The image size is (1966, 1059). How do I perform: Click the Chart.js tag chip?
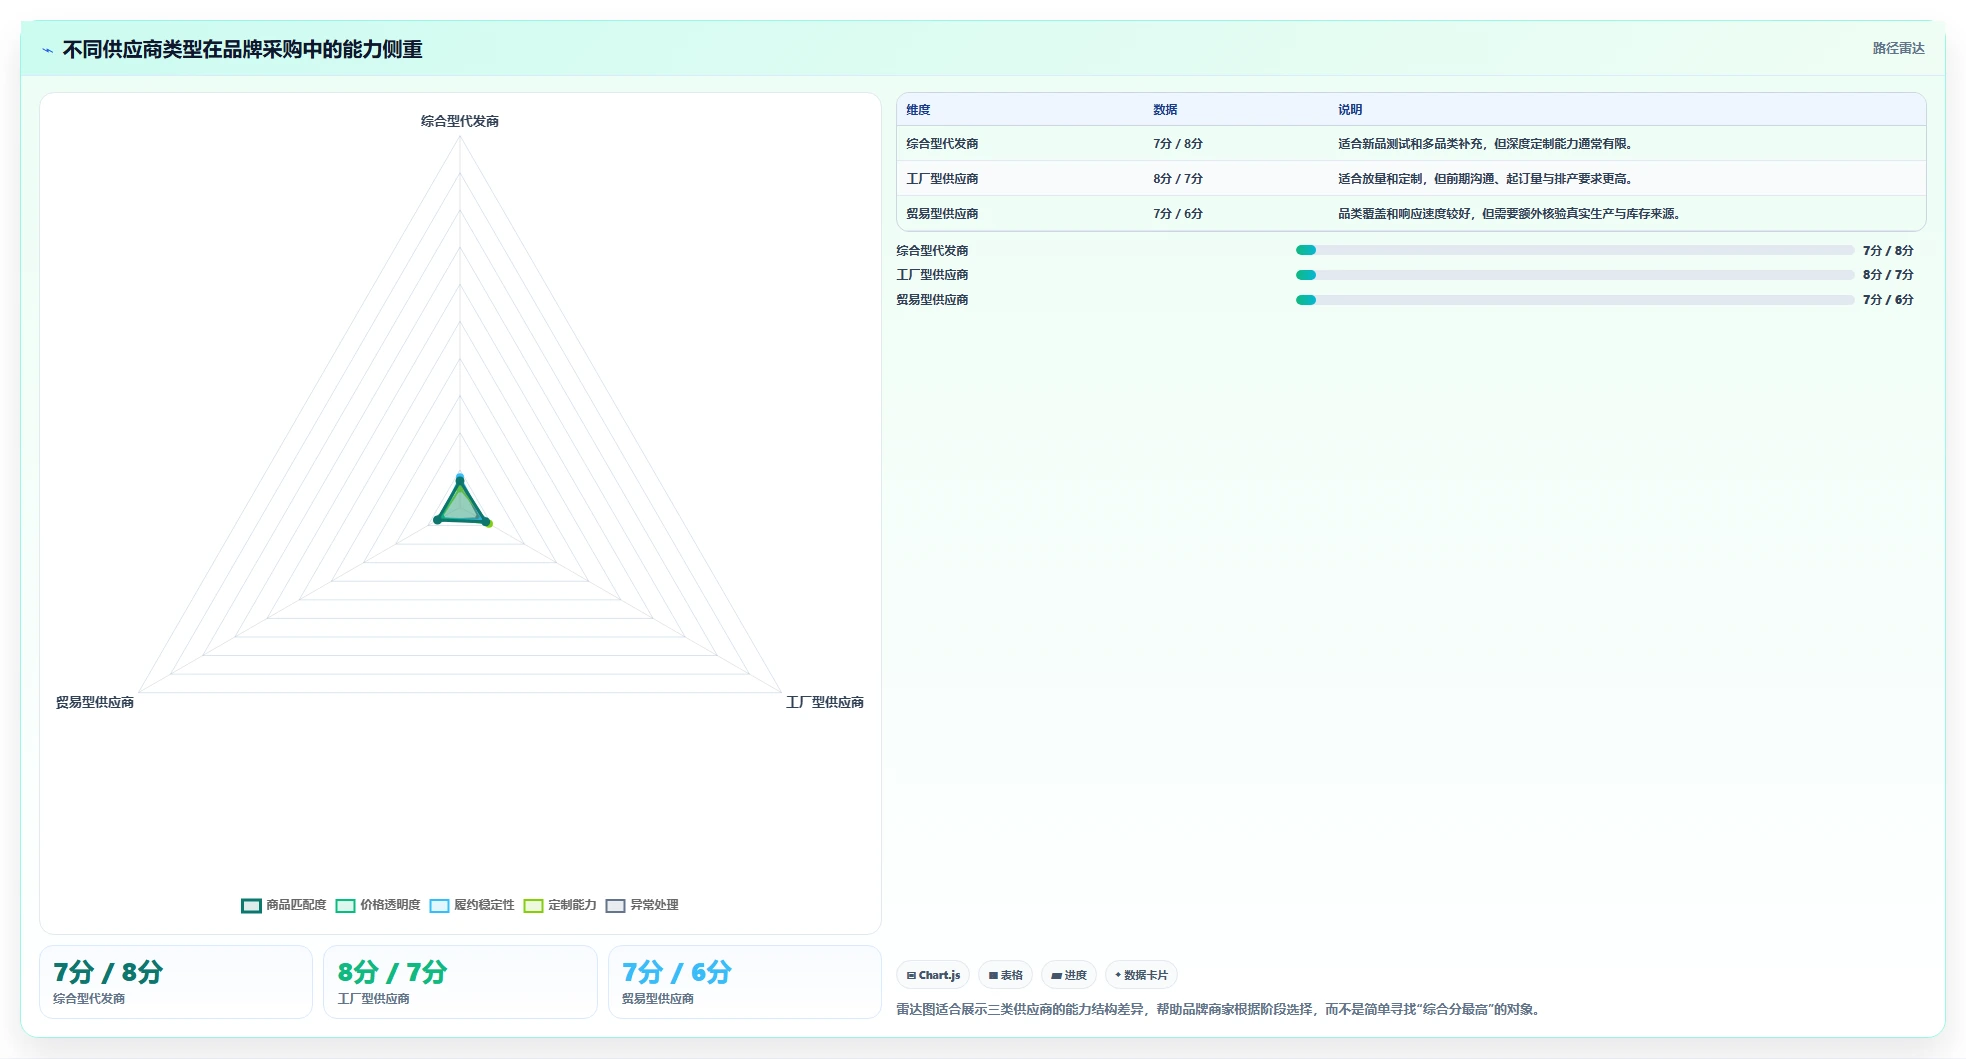click(x=933, y=975)
